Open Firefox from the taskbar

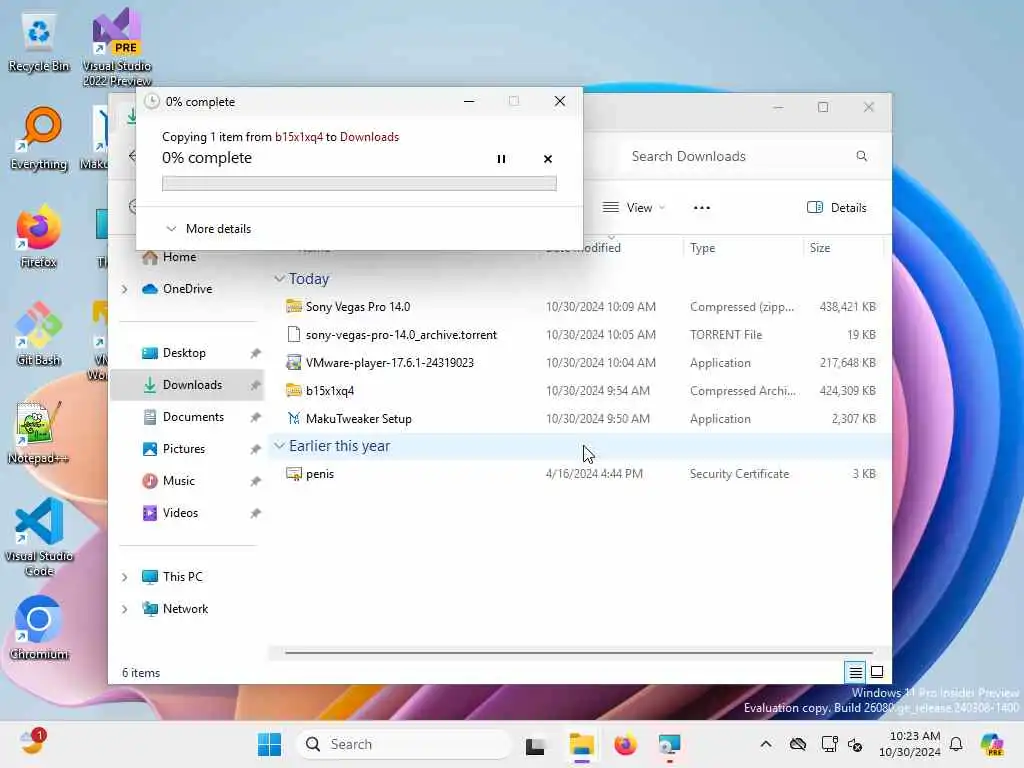(625, 744)
